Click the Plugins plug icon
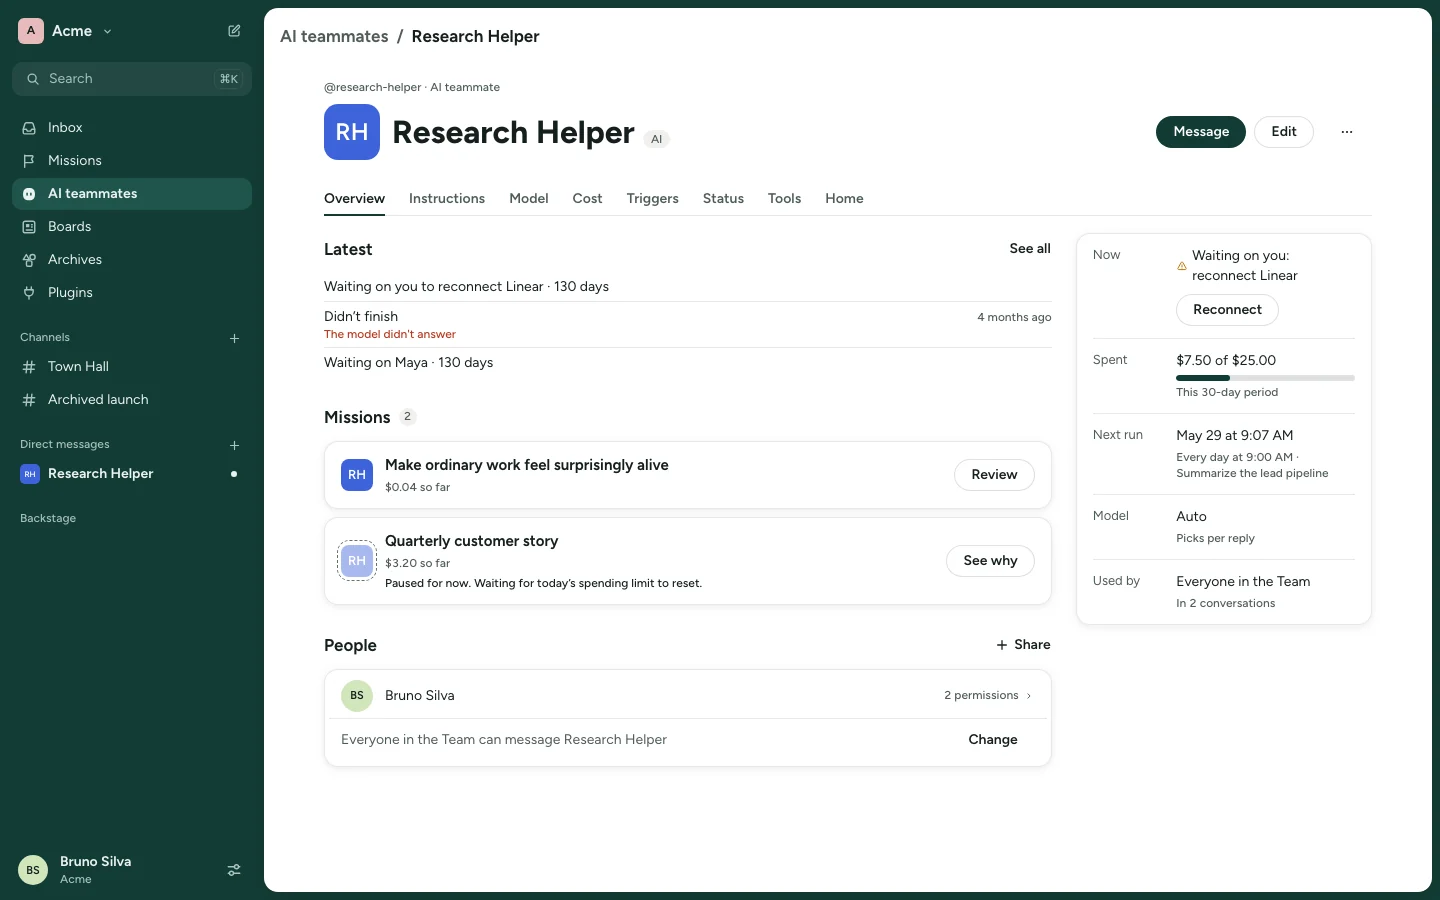This screenshot has height=900, width=1440. [29, 293]
